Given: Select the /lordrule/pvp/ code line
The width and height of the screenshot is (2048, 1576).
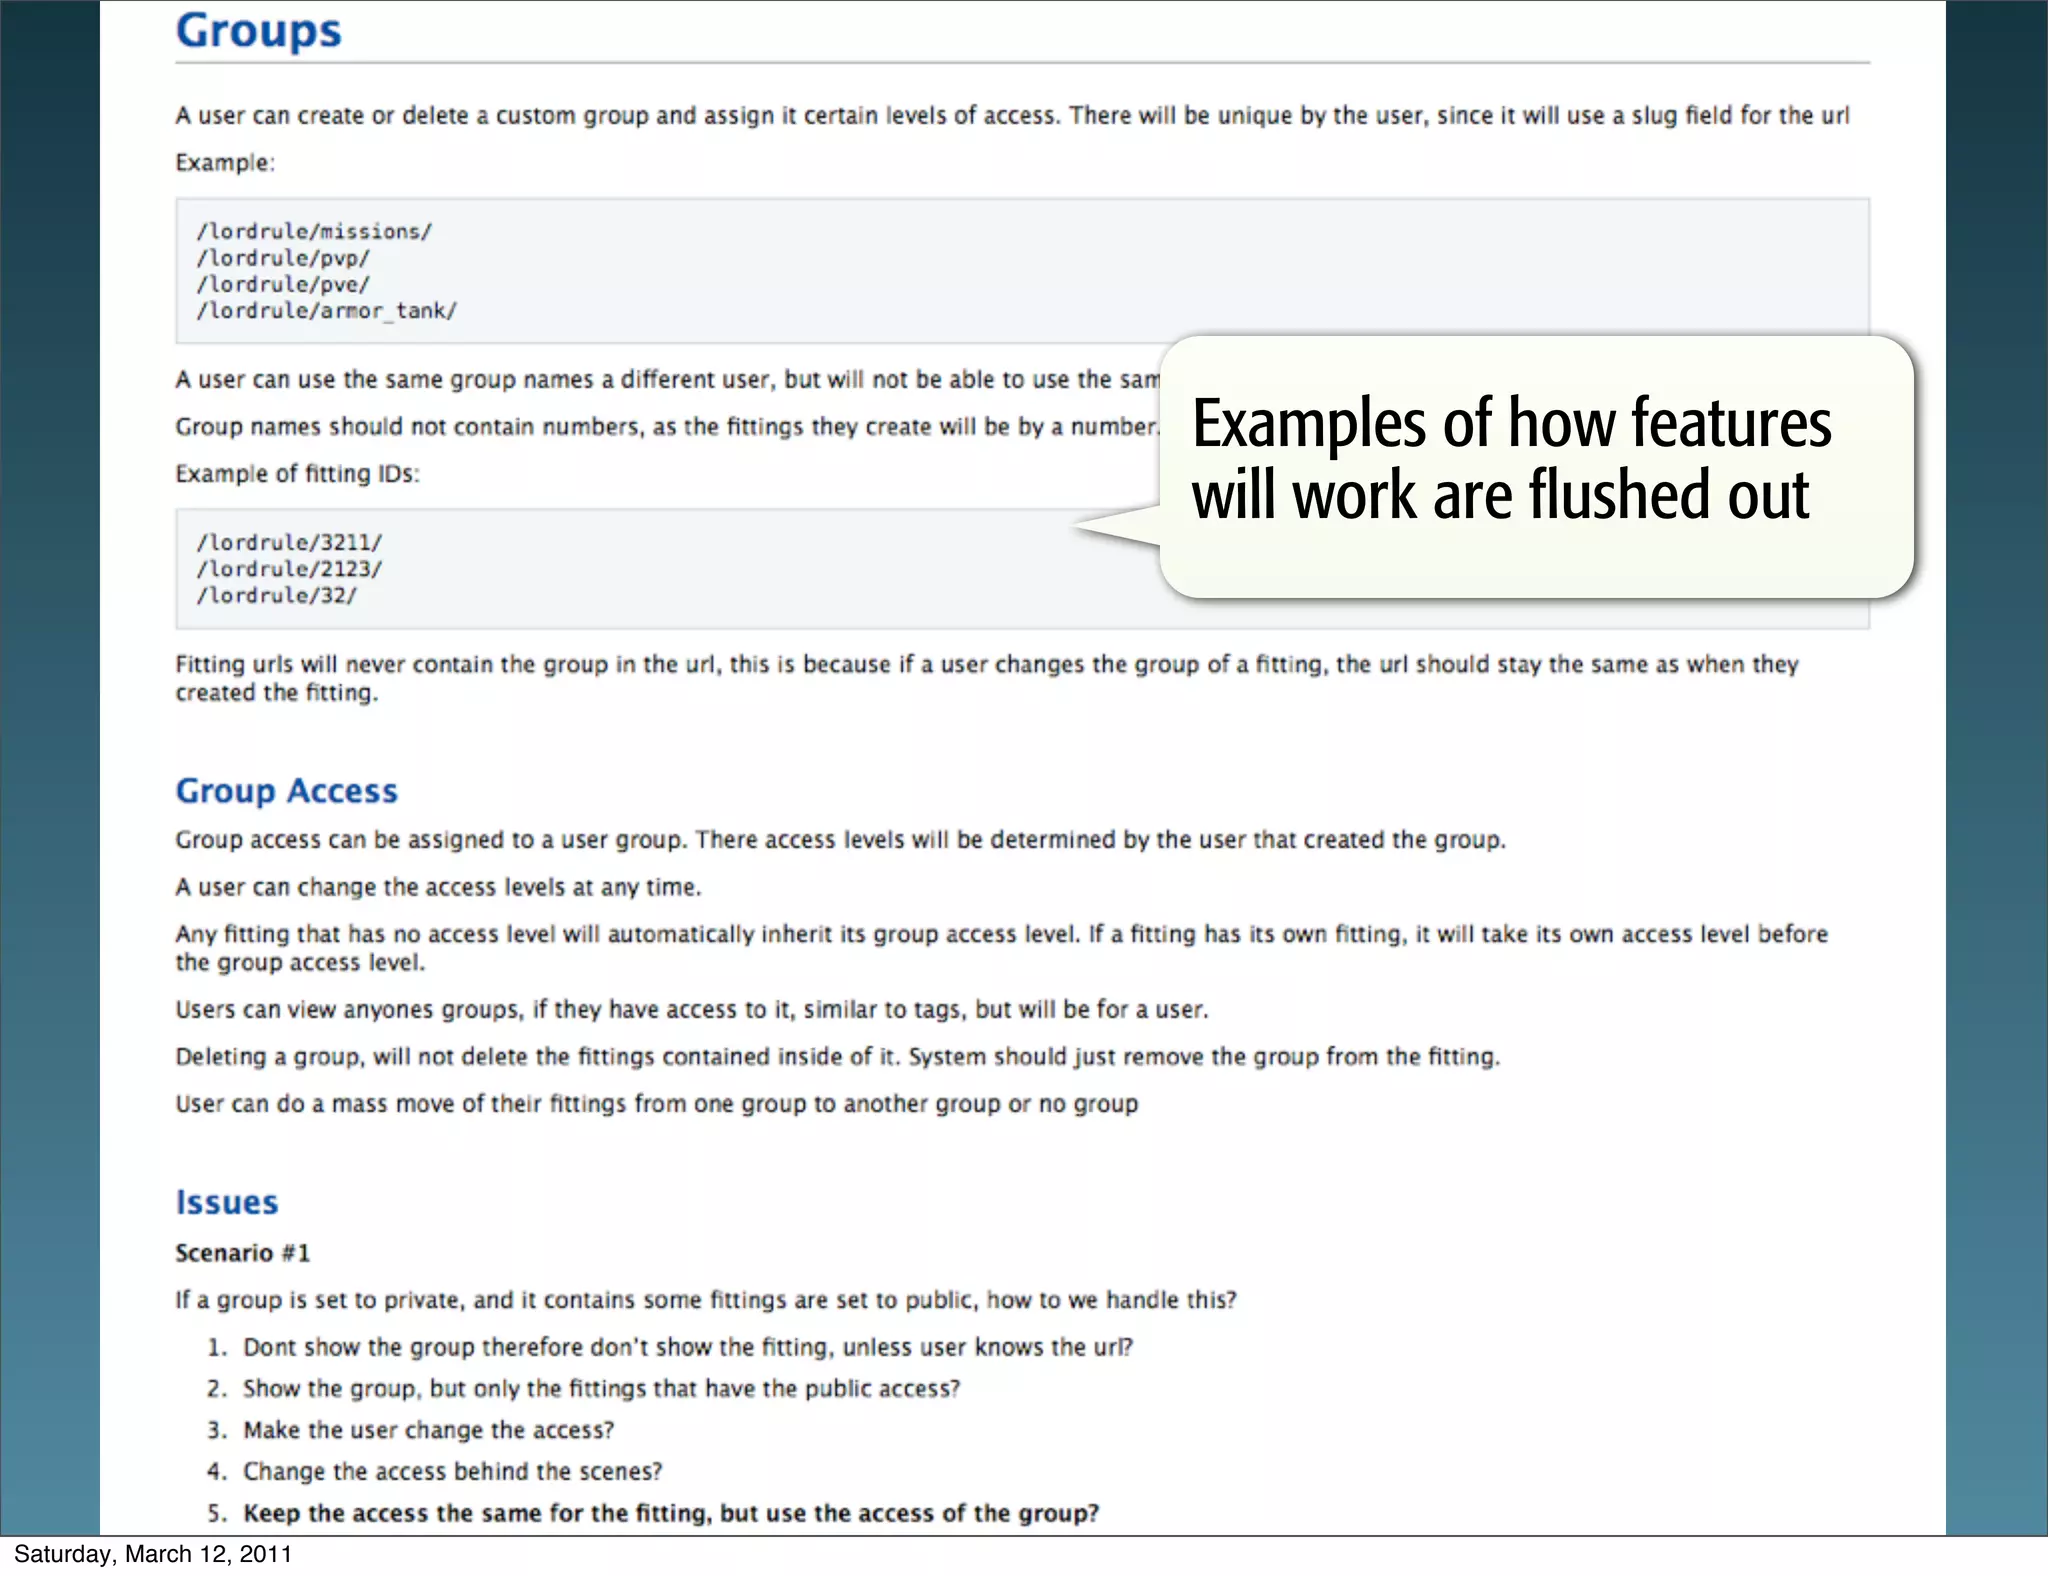Looking at the screenshot, I should (283, 258).
